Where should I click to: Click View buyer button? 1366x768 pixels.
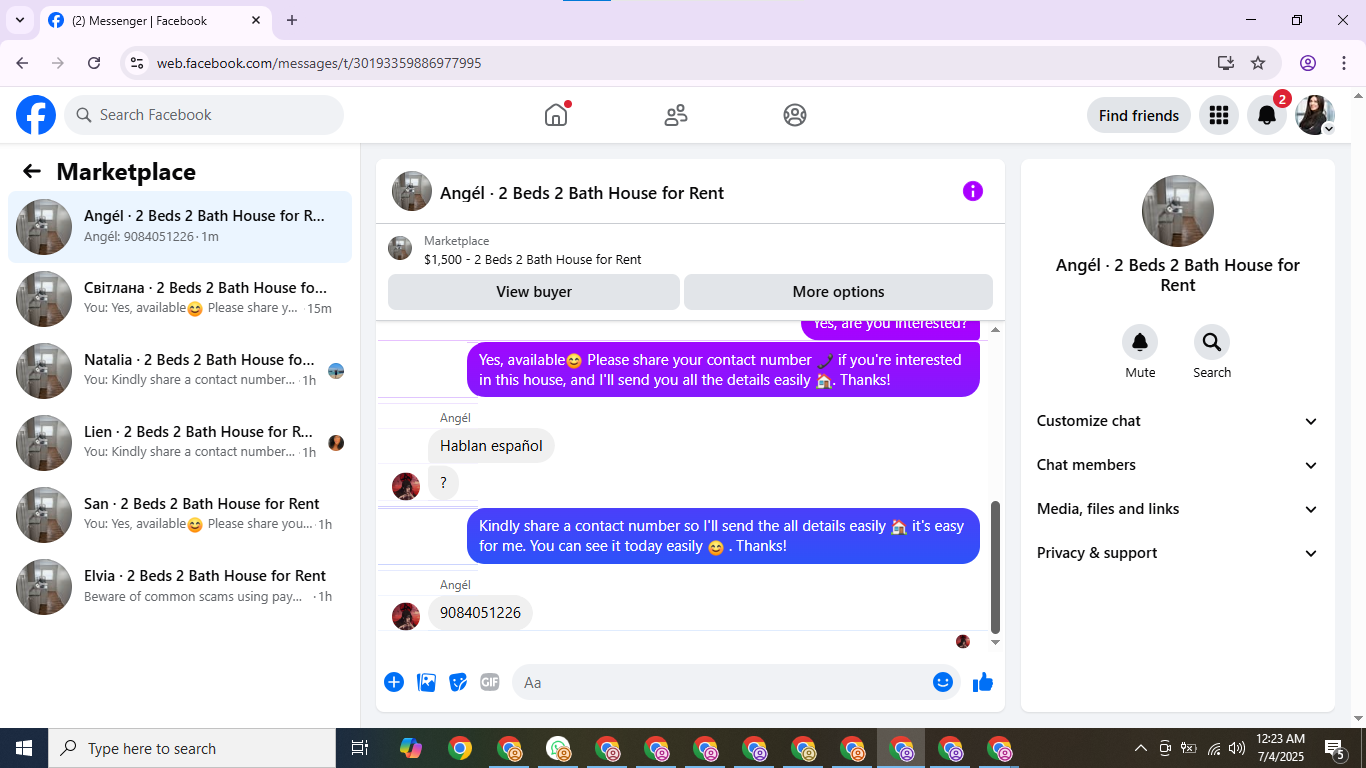534,292
